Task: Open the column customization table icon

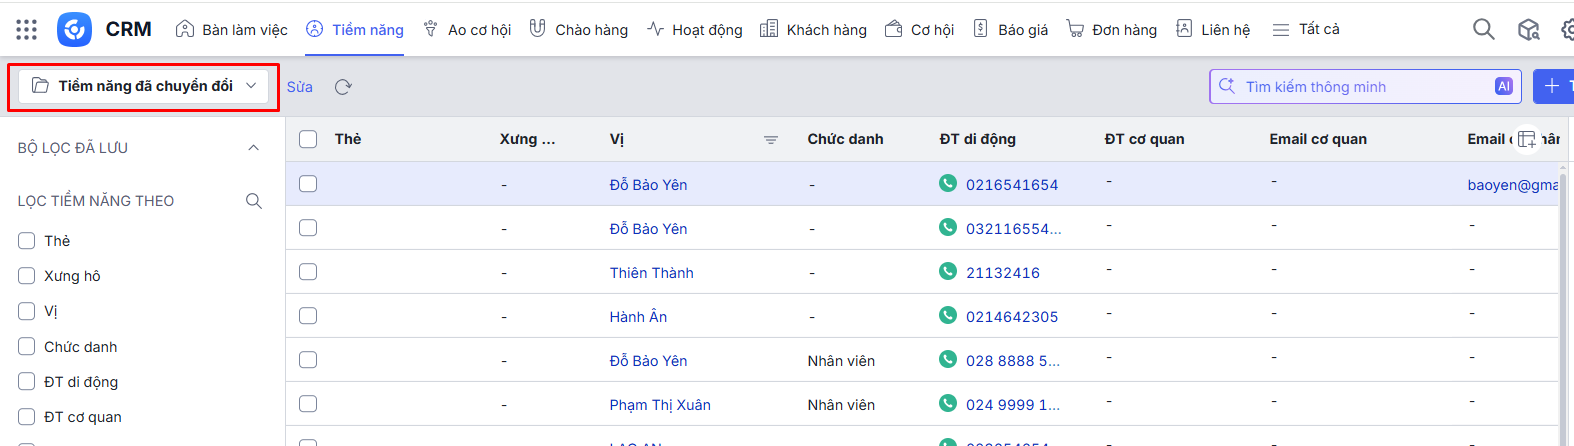Action: coord(1526,139)
